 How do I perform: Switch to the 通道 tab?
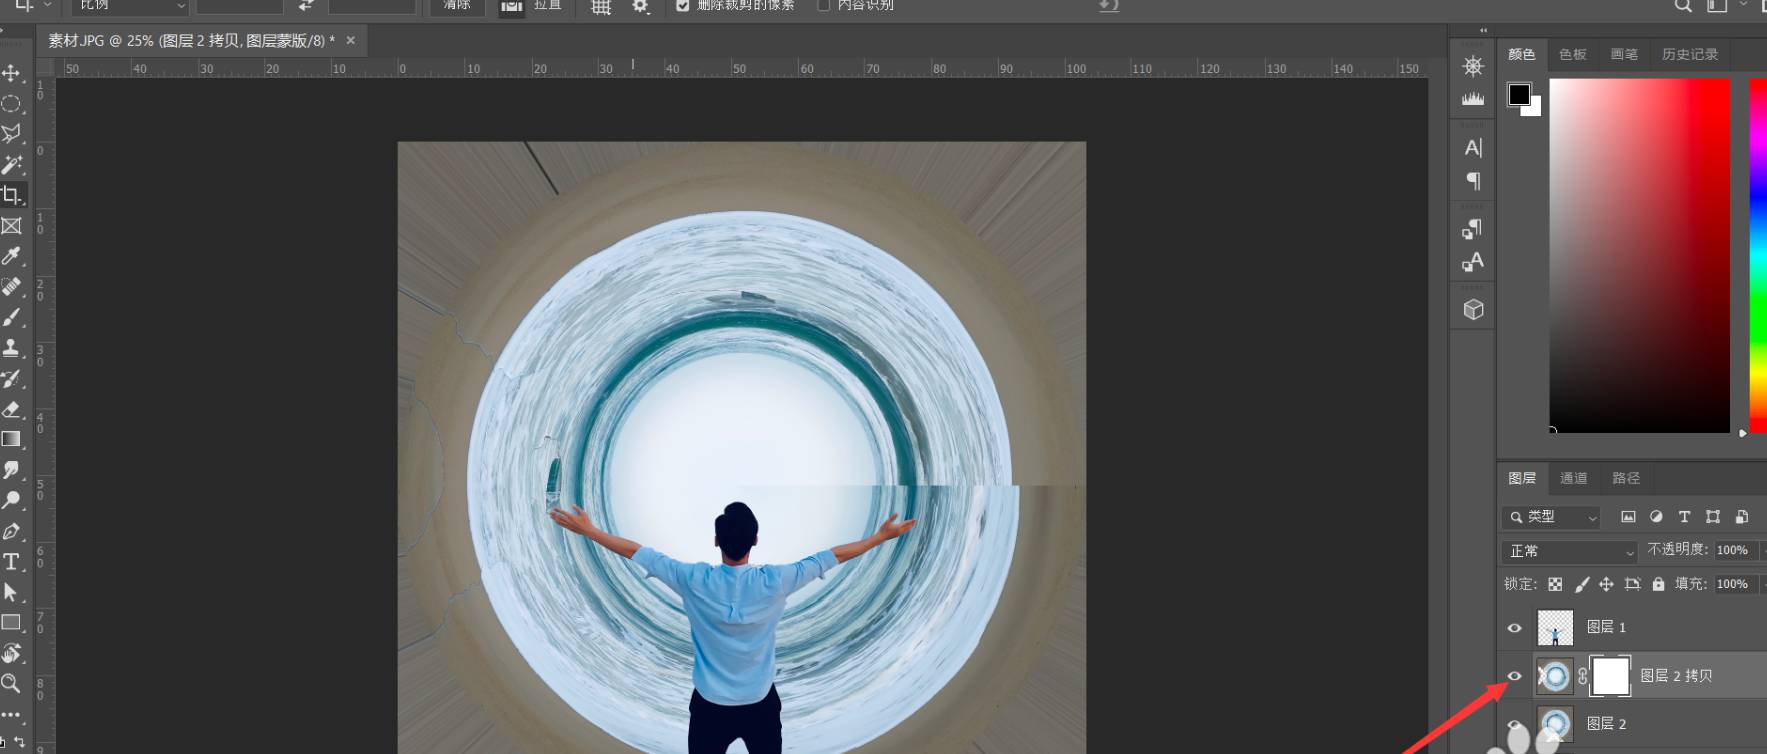pyautogui.click(x=1573, y=478)
